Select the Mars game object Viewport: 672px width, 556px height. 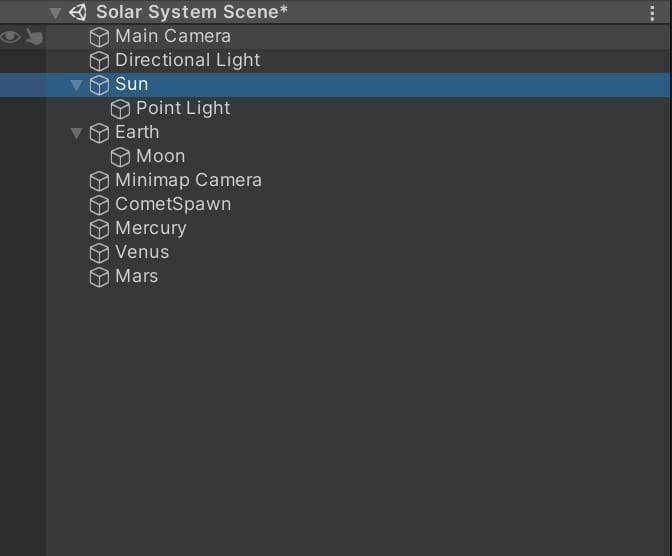136,276
